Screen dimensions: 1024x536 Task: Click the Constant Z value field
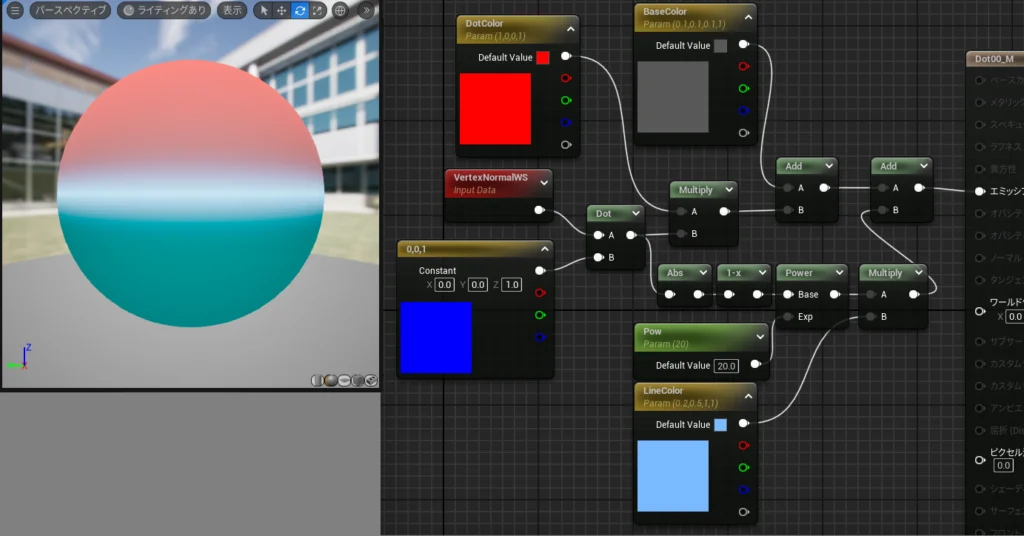tap(512, 285)
